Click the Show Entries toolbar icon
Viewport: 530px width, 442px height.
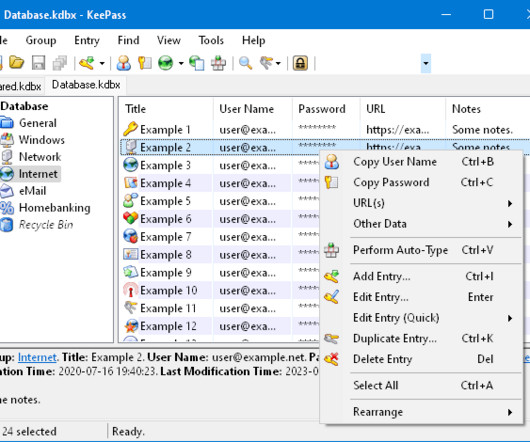coord(266,63)
